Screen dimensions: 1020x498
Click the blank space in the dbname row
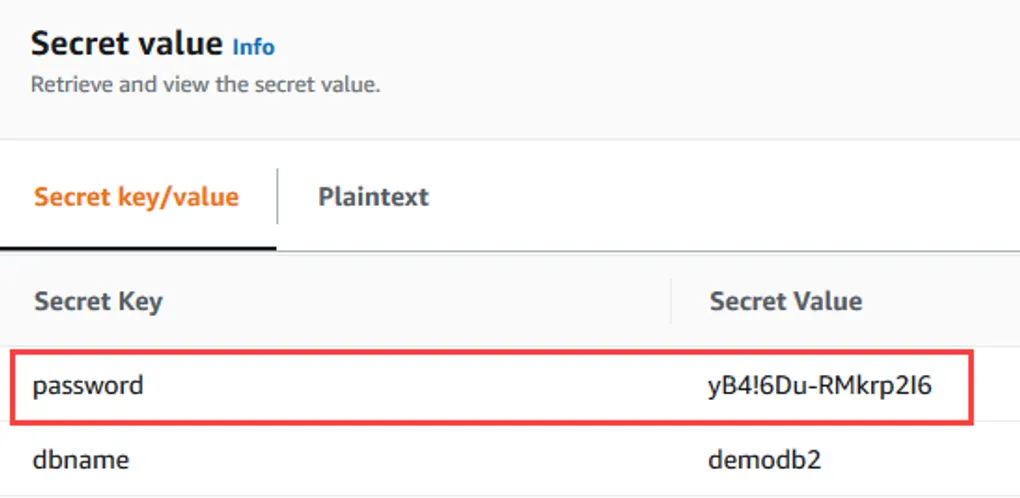click(420, 460)
